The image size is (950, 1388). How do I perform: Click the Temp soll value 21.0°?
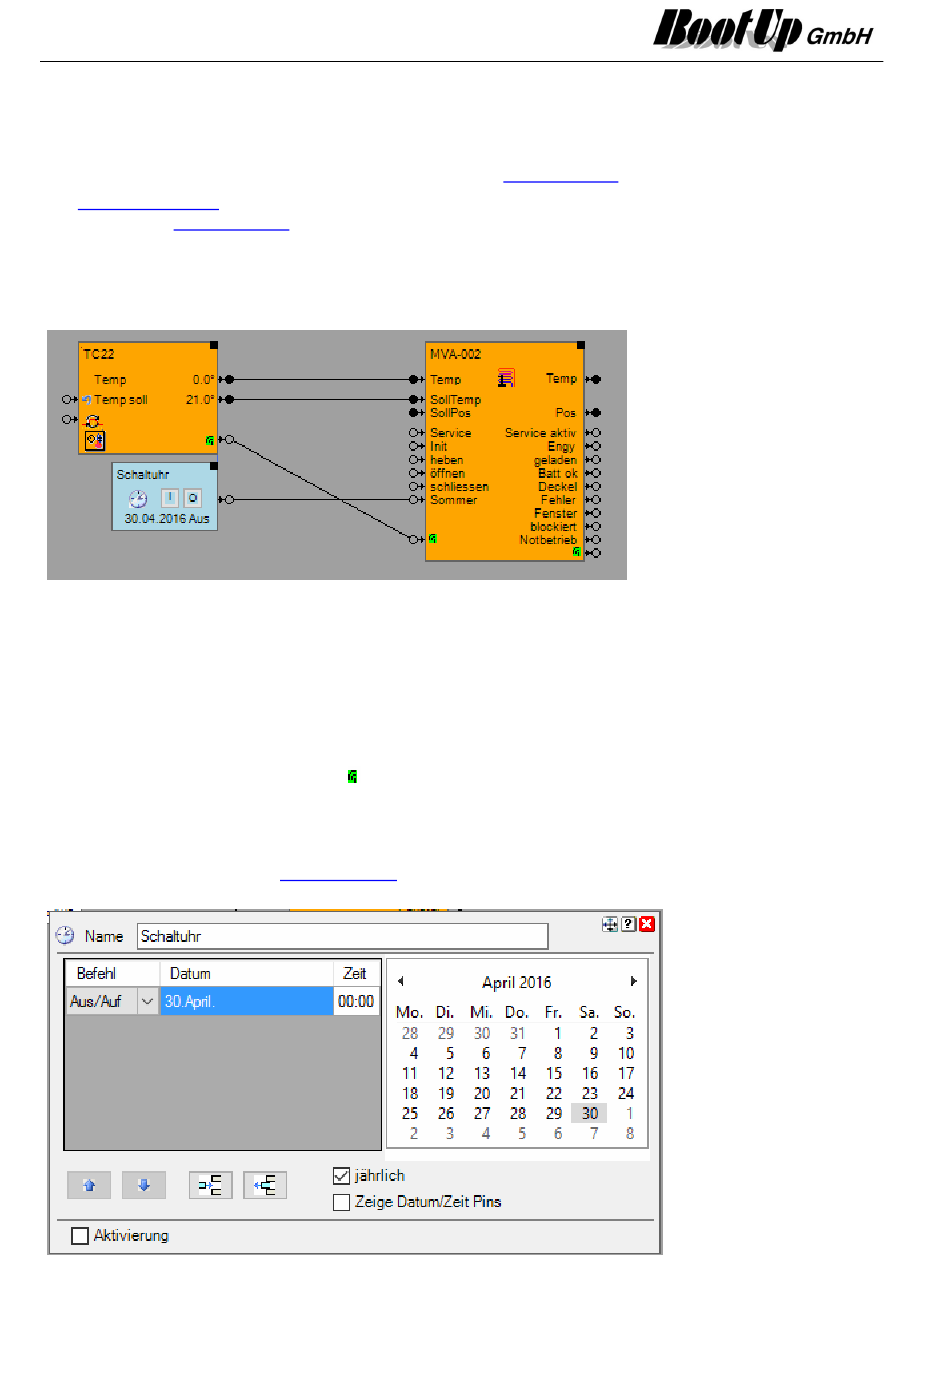click(200, 399)
